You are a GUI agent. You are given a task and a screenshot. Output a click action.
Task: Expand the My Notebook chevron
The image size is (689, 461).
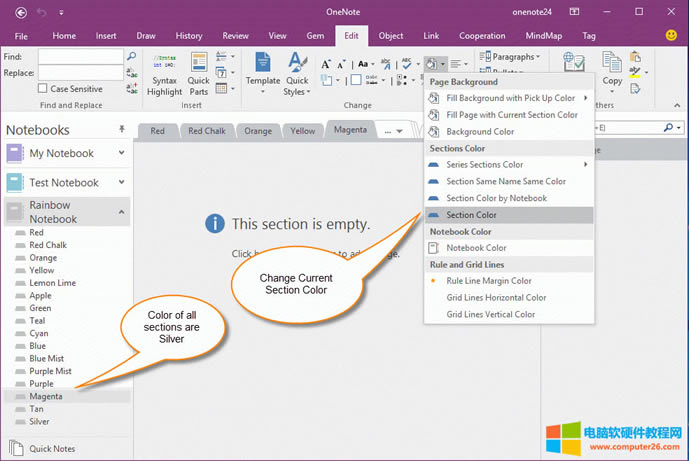pos(122,153)
